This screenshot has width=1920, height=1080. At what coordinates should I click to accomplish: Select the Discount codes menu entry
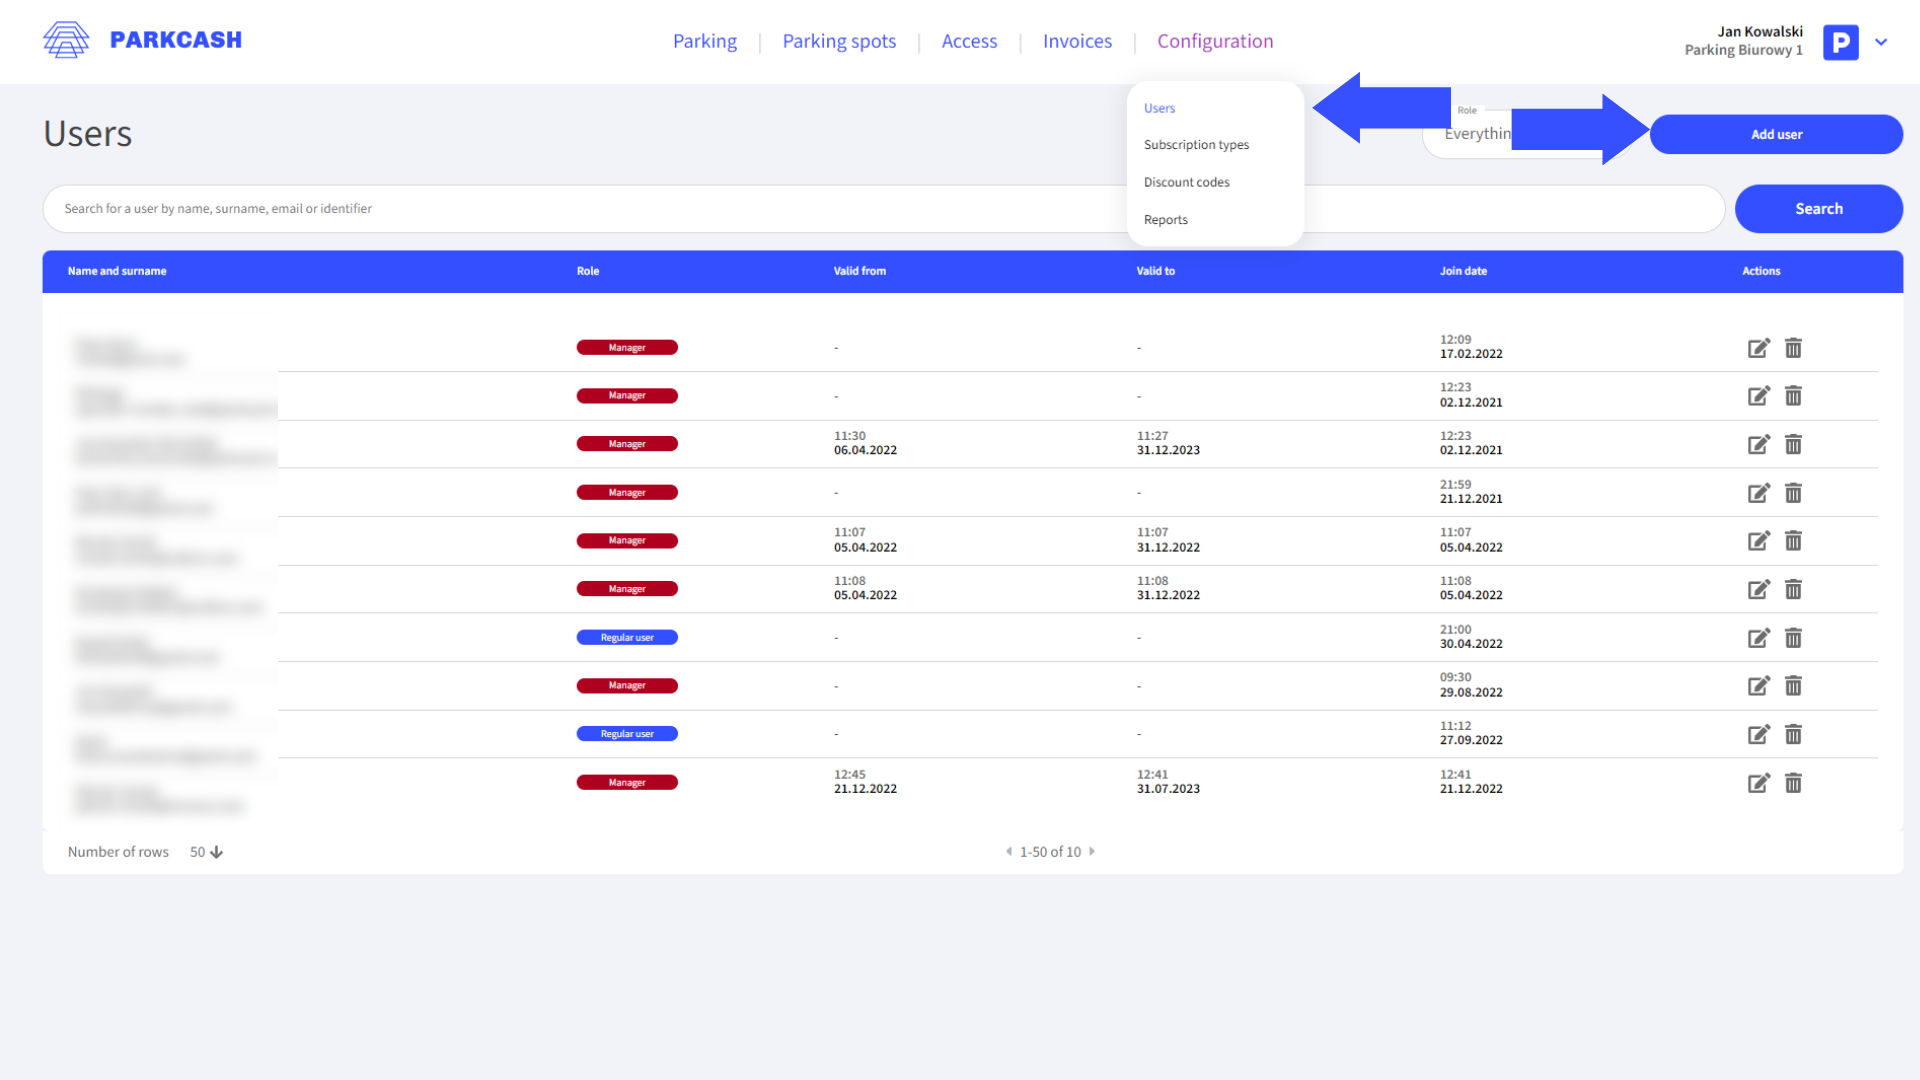pos(1187,182)
